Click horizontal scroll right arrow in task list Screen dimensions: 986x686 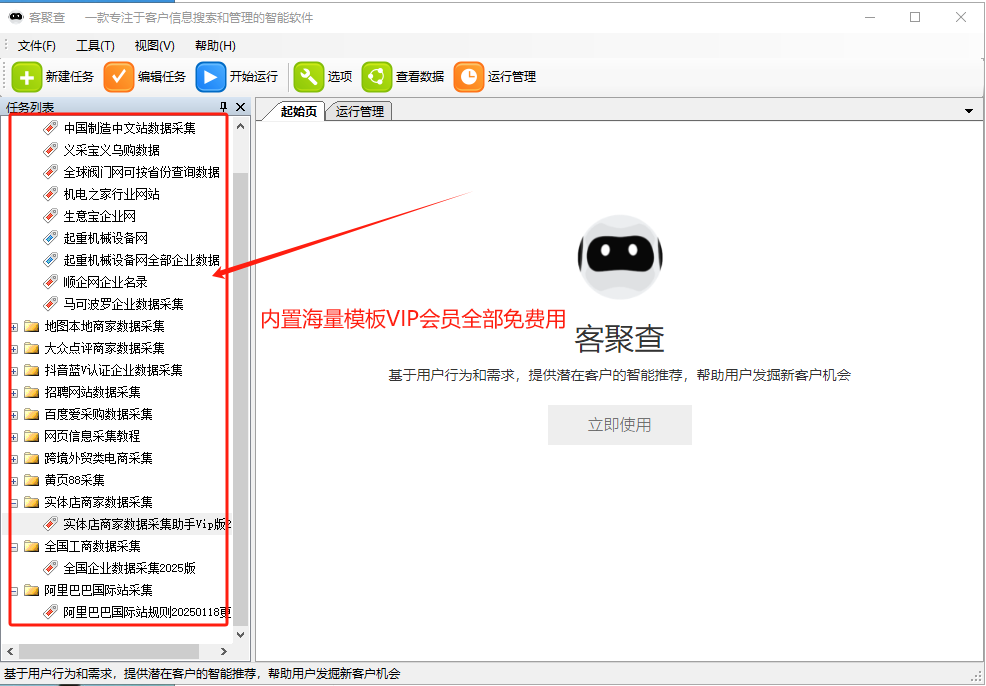coord(223,651)
